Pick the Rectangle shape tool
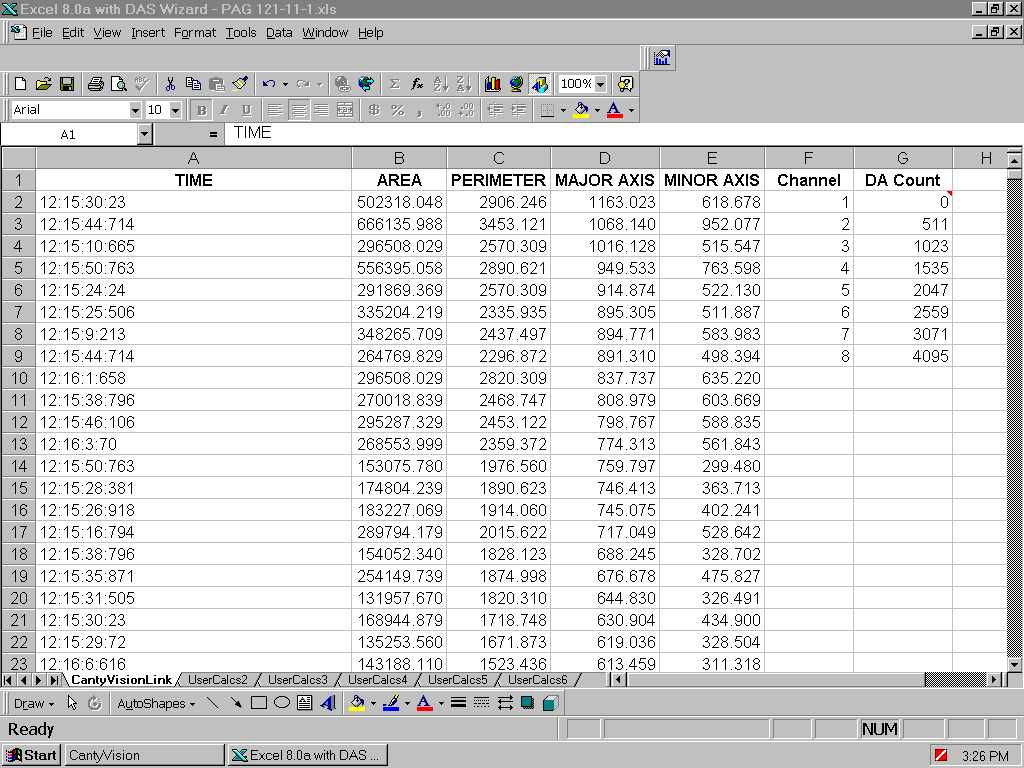Screen dimensions: 1024x768 click(259, 703)
